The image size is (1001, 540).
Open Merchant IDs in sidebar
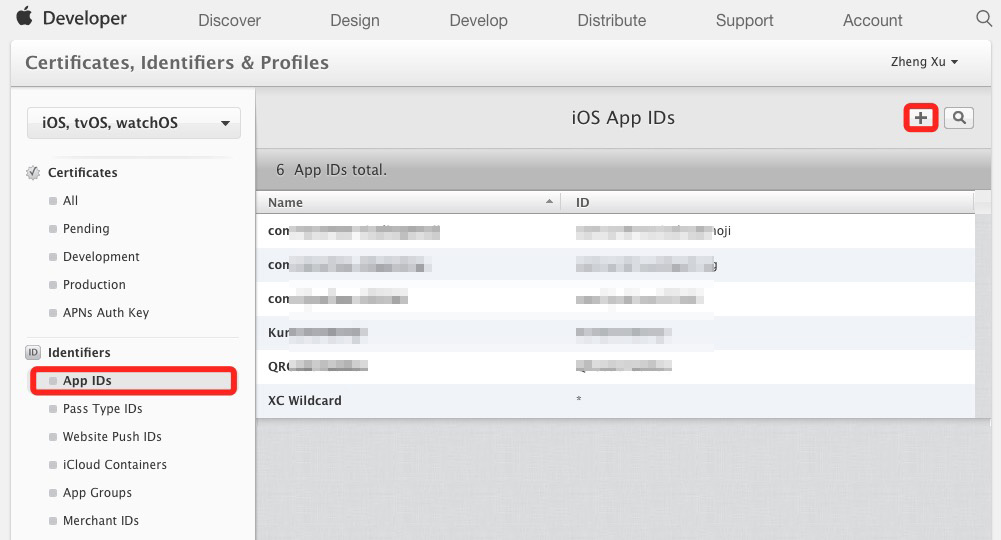click(x=100, y=521)
